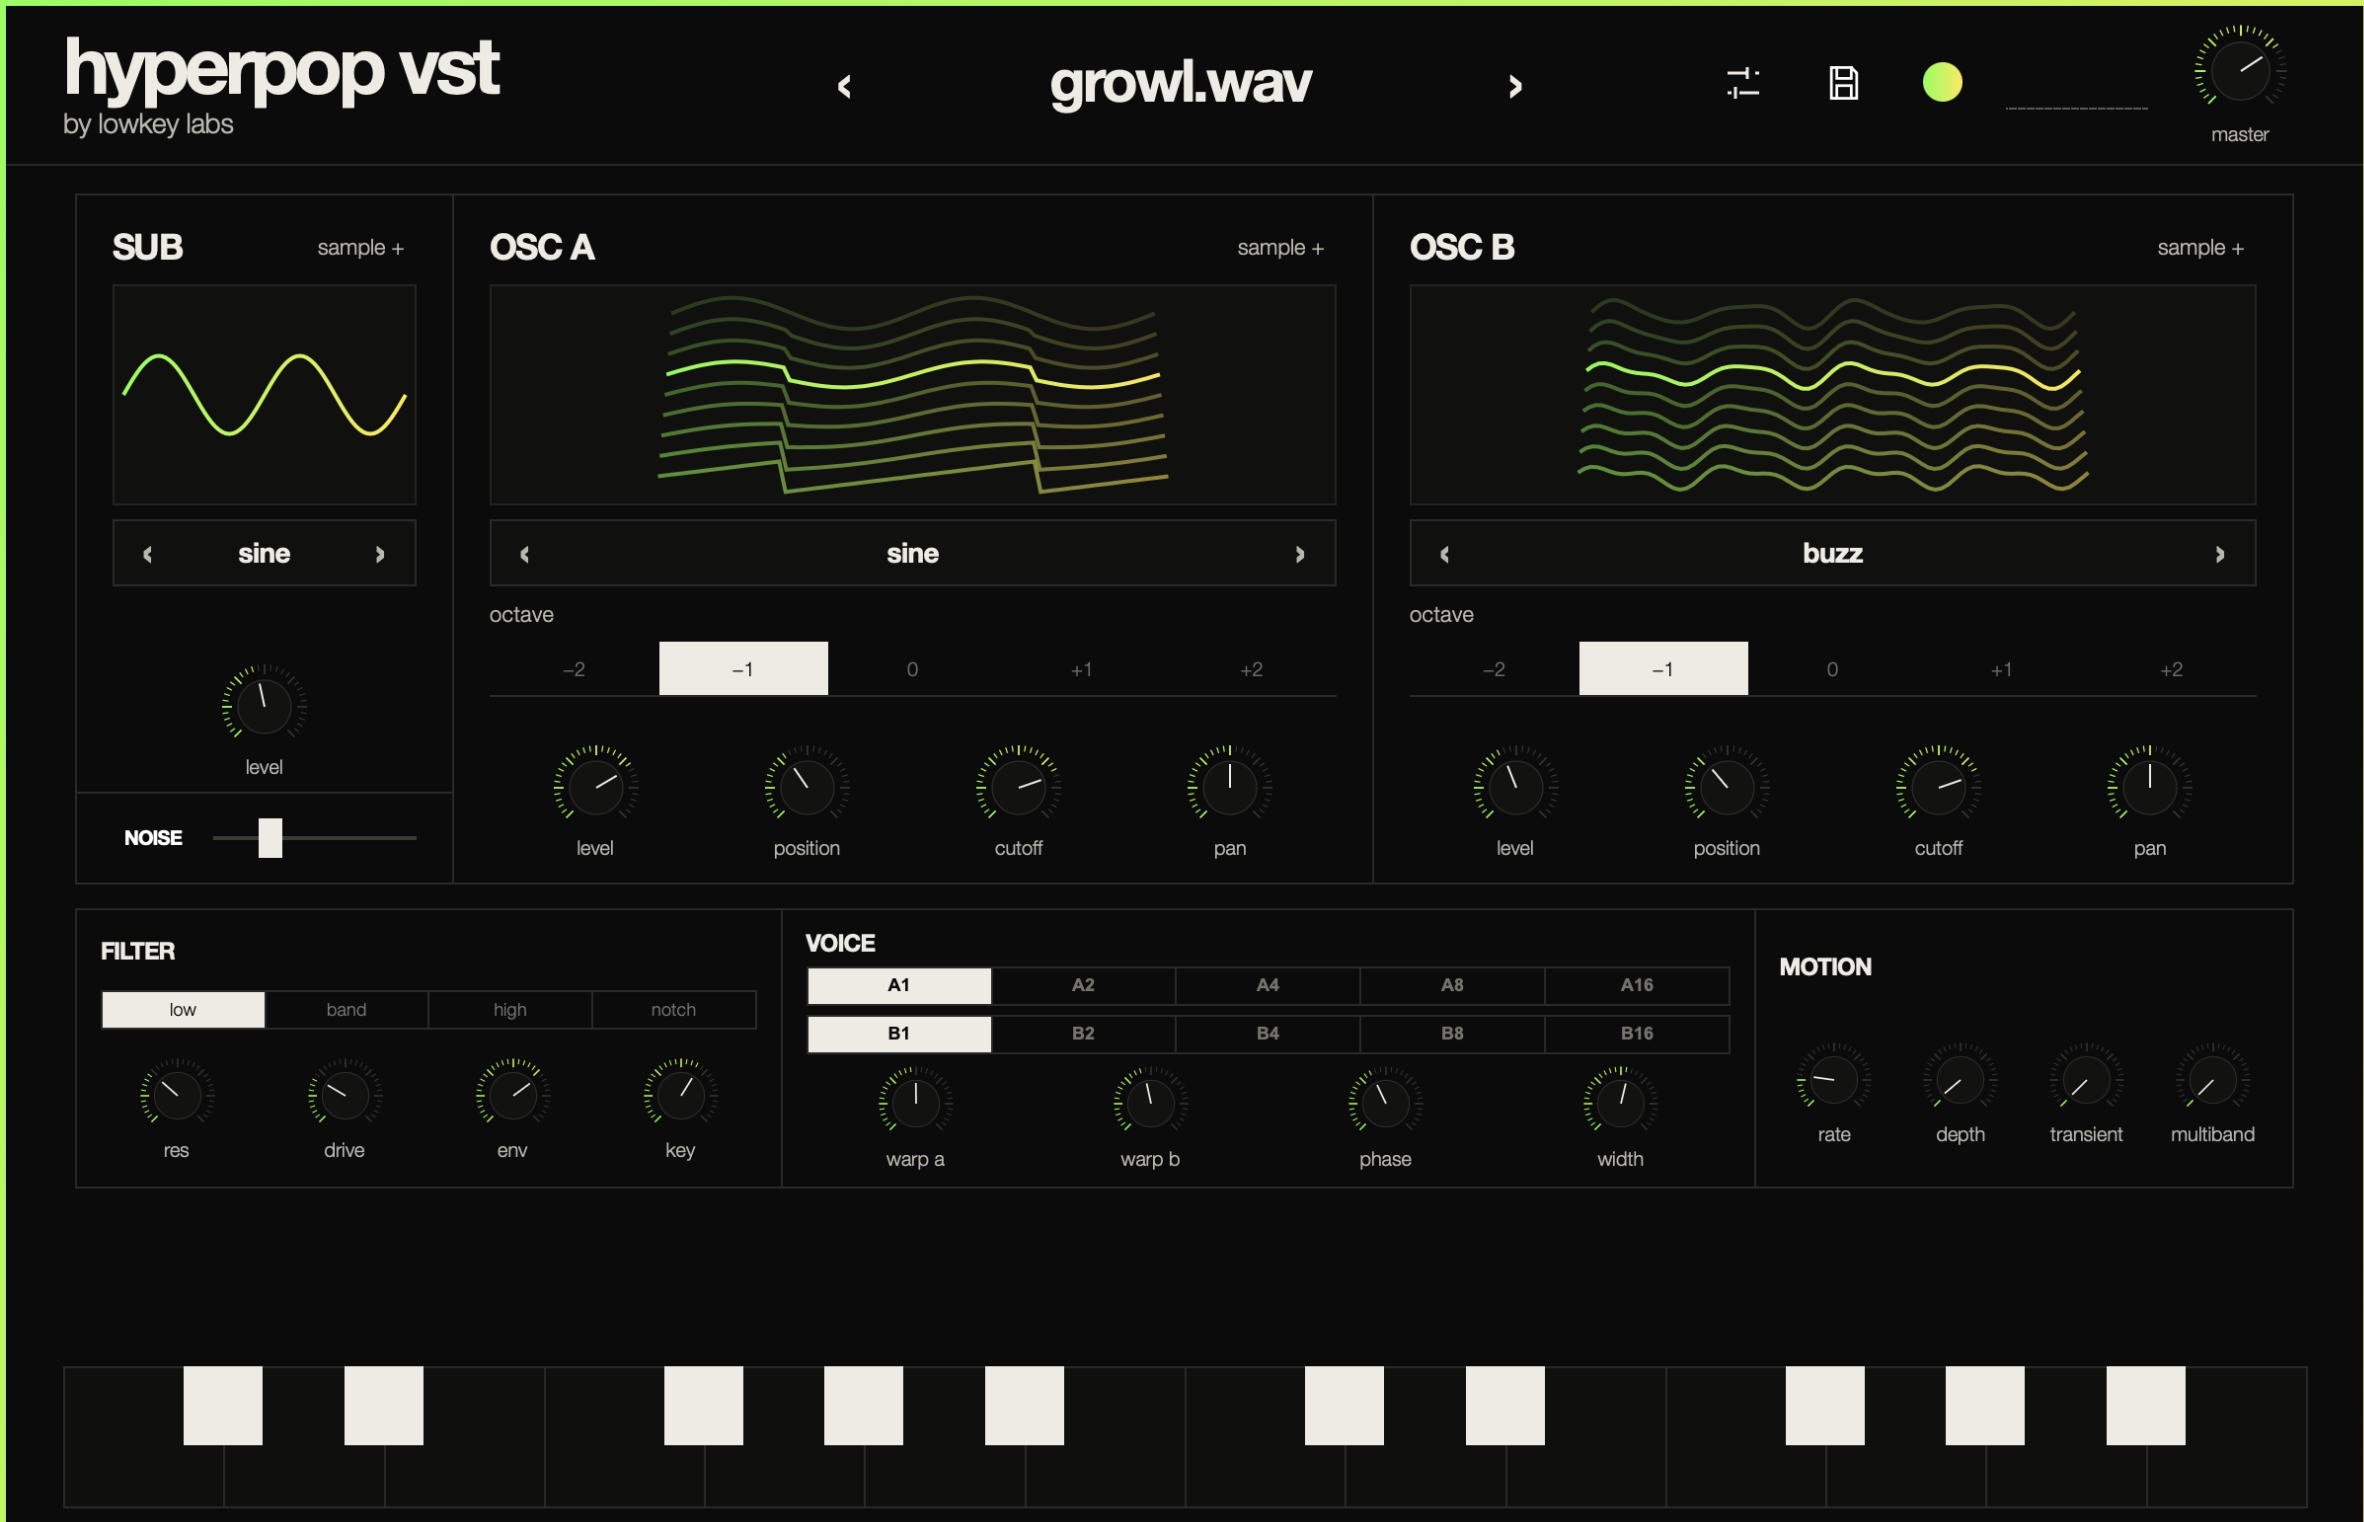Click the filter drive knob
This screenshot has height=1522, width=2364.
pos(344,1095)
